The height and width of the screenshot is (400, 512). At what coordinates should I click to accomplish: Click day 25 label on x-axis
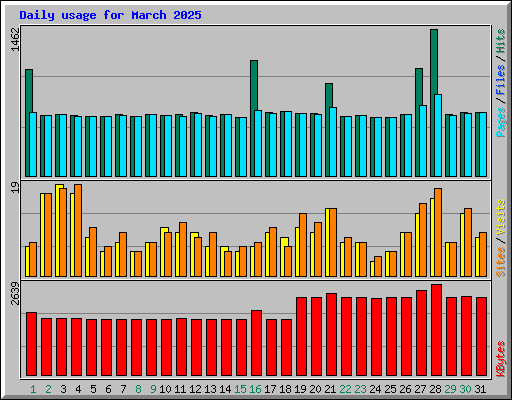pos(390,389)
